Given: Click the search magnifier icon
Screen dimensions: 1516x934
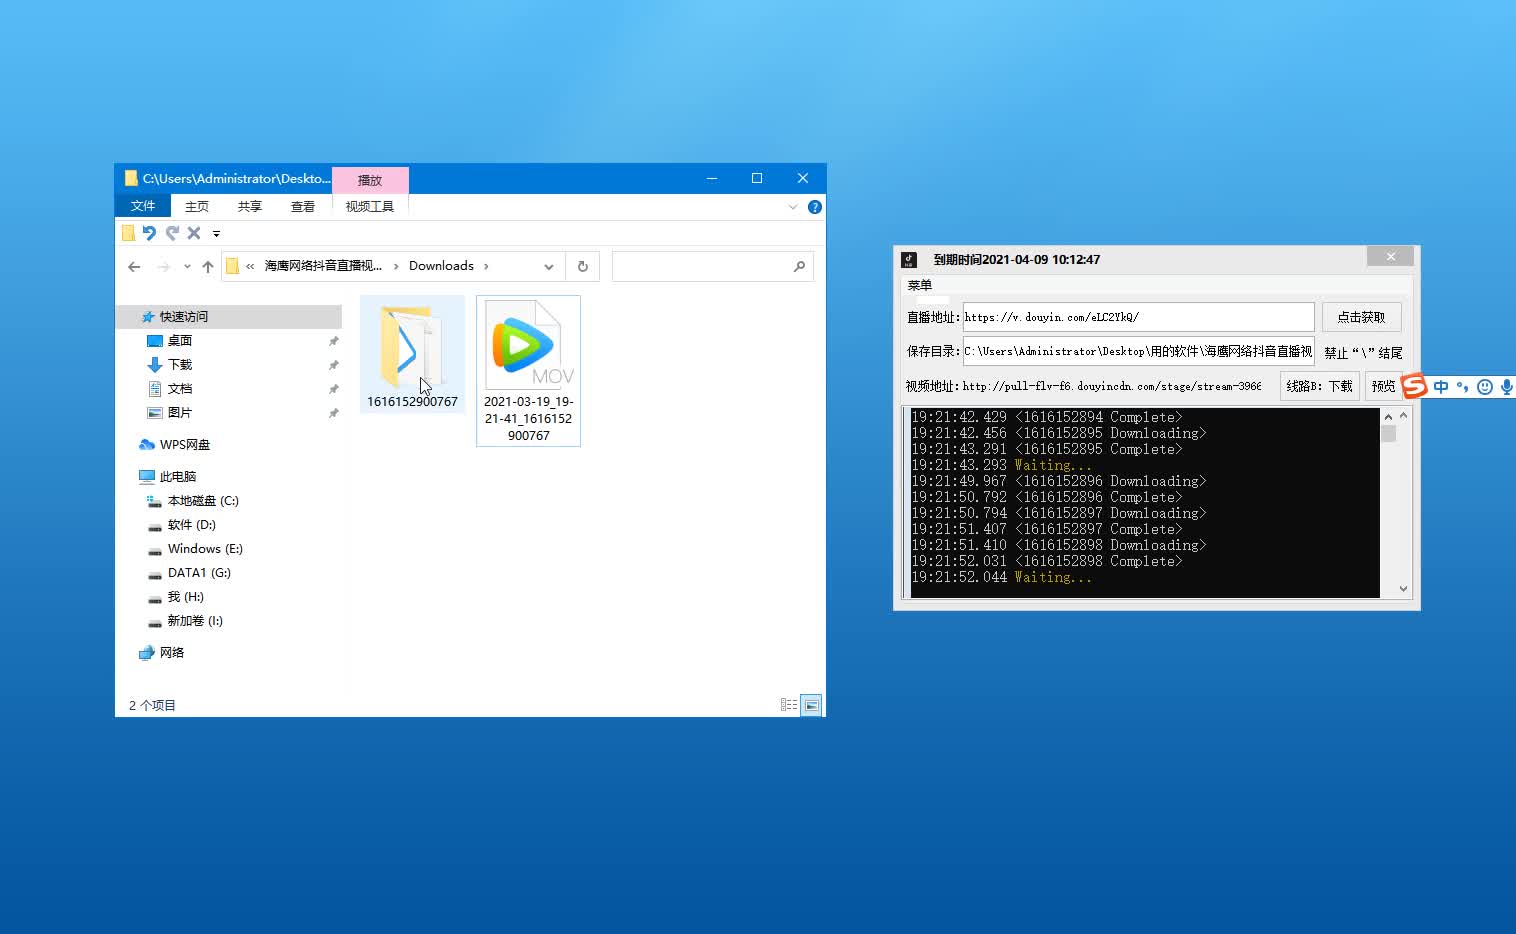Looking at the screenshot, I should (x=799, y=266).
